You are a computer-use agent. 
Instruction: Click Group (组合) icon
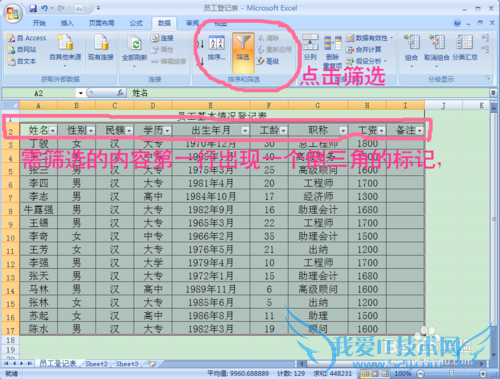point(412,42)
